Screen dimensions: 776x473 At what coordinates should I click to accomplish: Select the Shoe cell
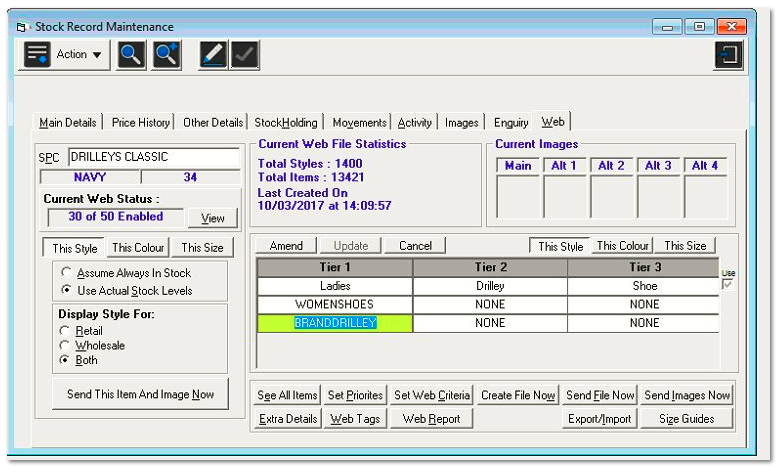tap(644, 286)
